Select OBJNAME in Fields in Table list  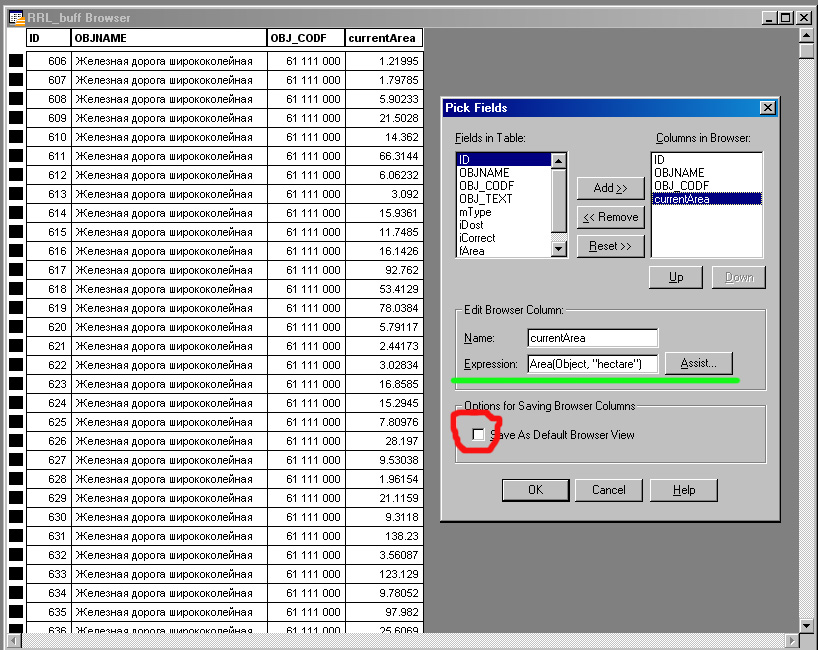[x=503, y=173]
